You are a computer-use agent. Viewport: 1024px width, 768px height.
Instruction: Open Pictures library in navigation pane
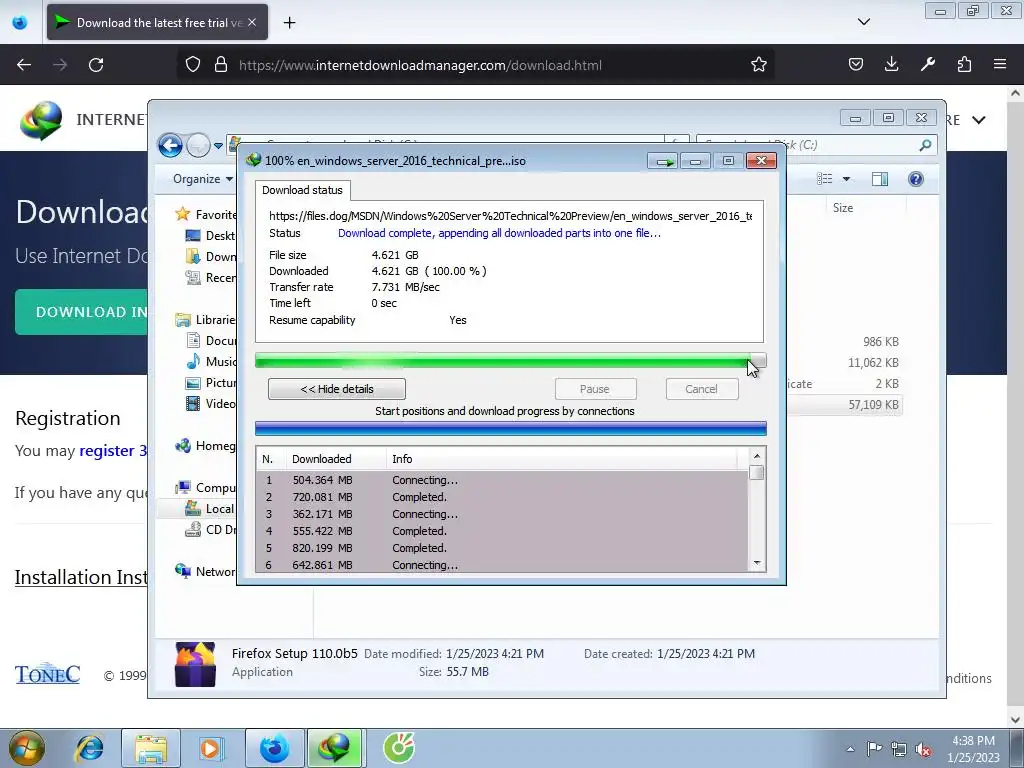point(210,383)
